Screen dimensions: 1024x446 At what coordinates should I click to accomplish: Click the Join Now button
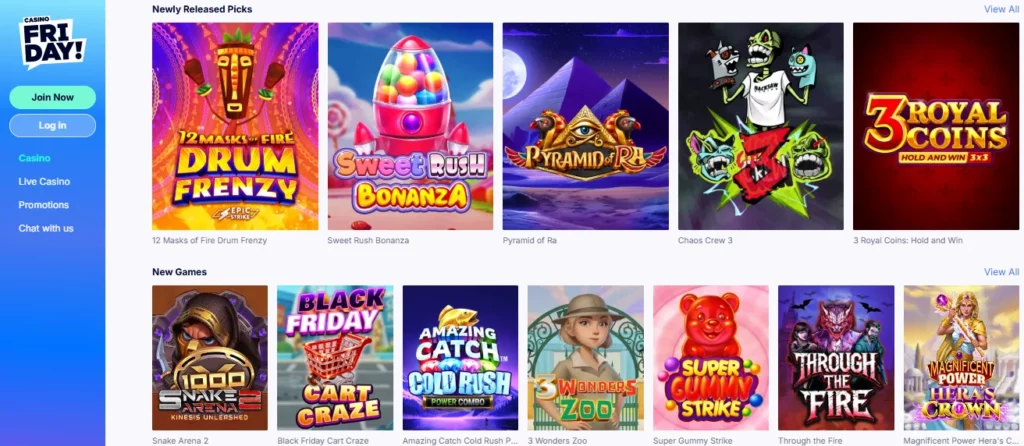tap(52, 97)
